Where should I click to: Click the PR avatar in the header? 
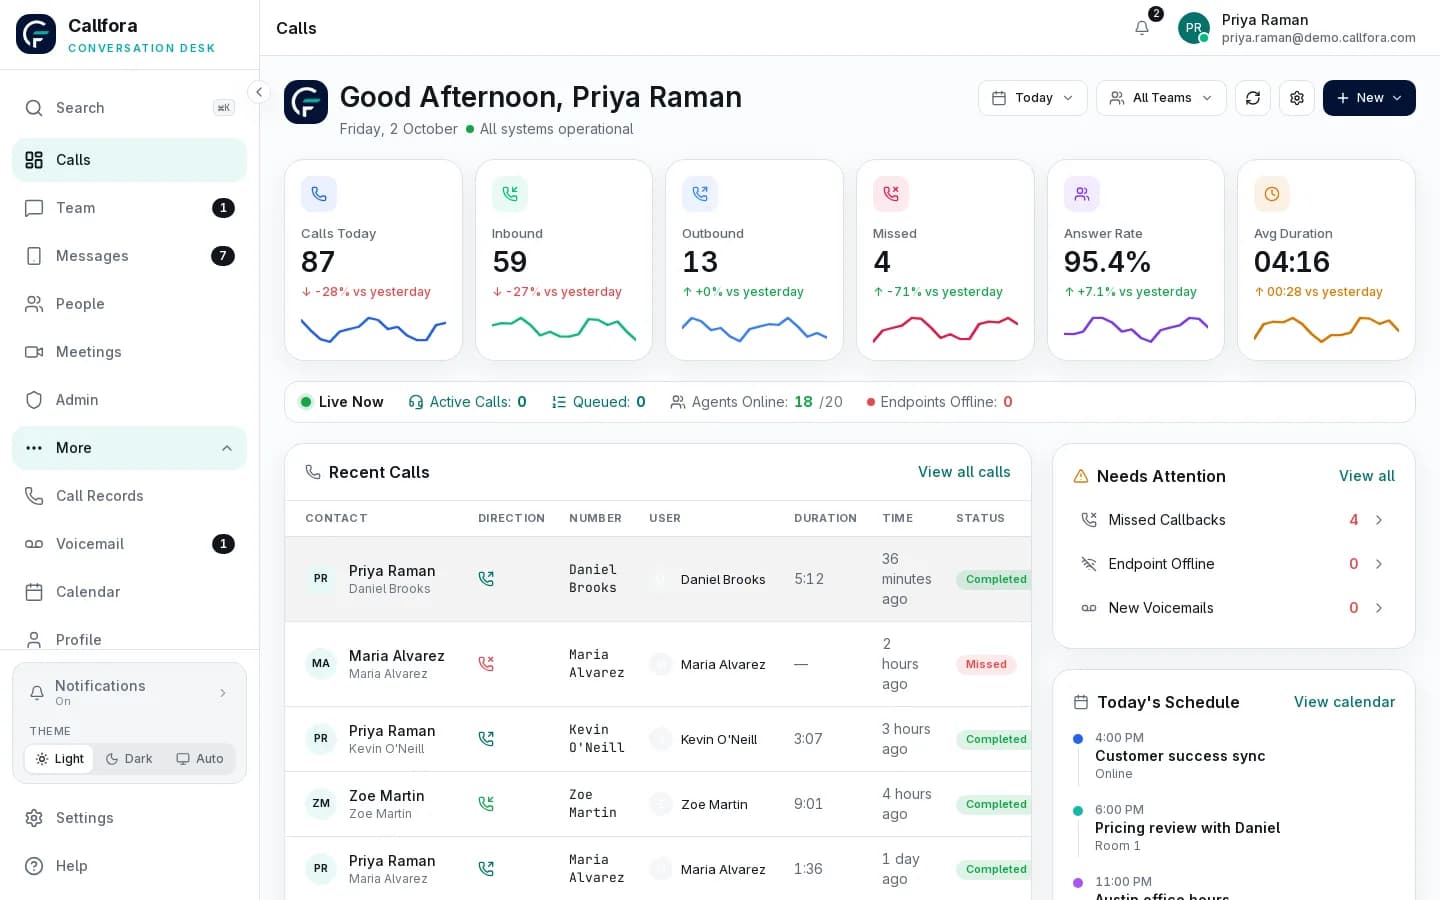1194,28
